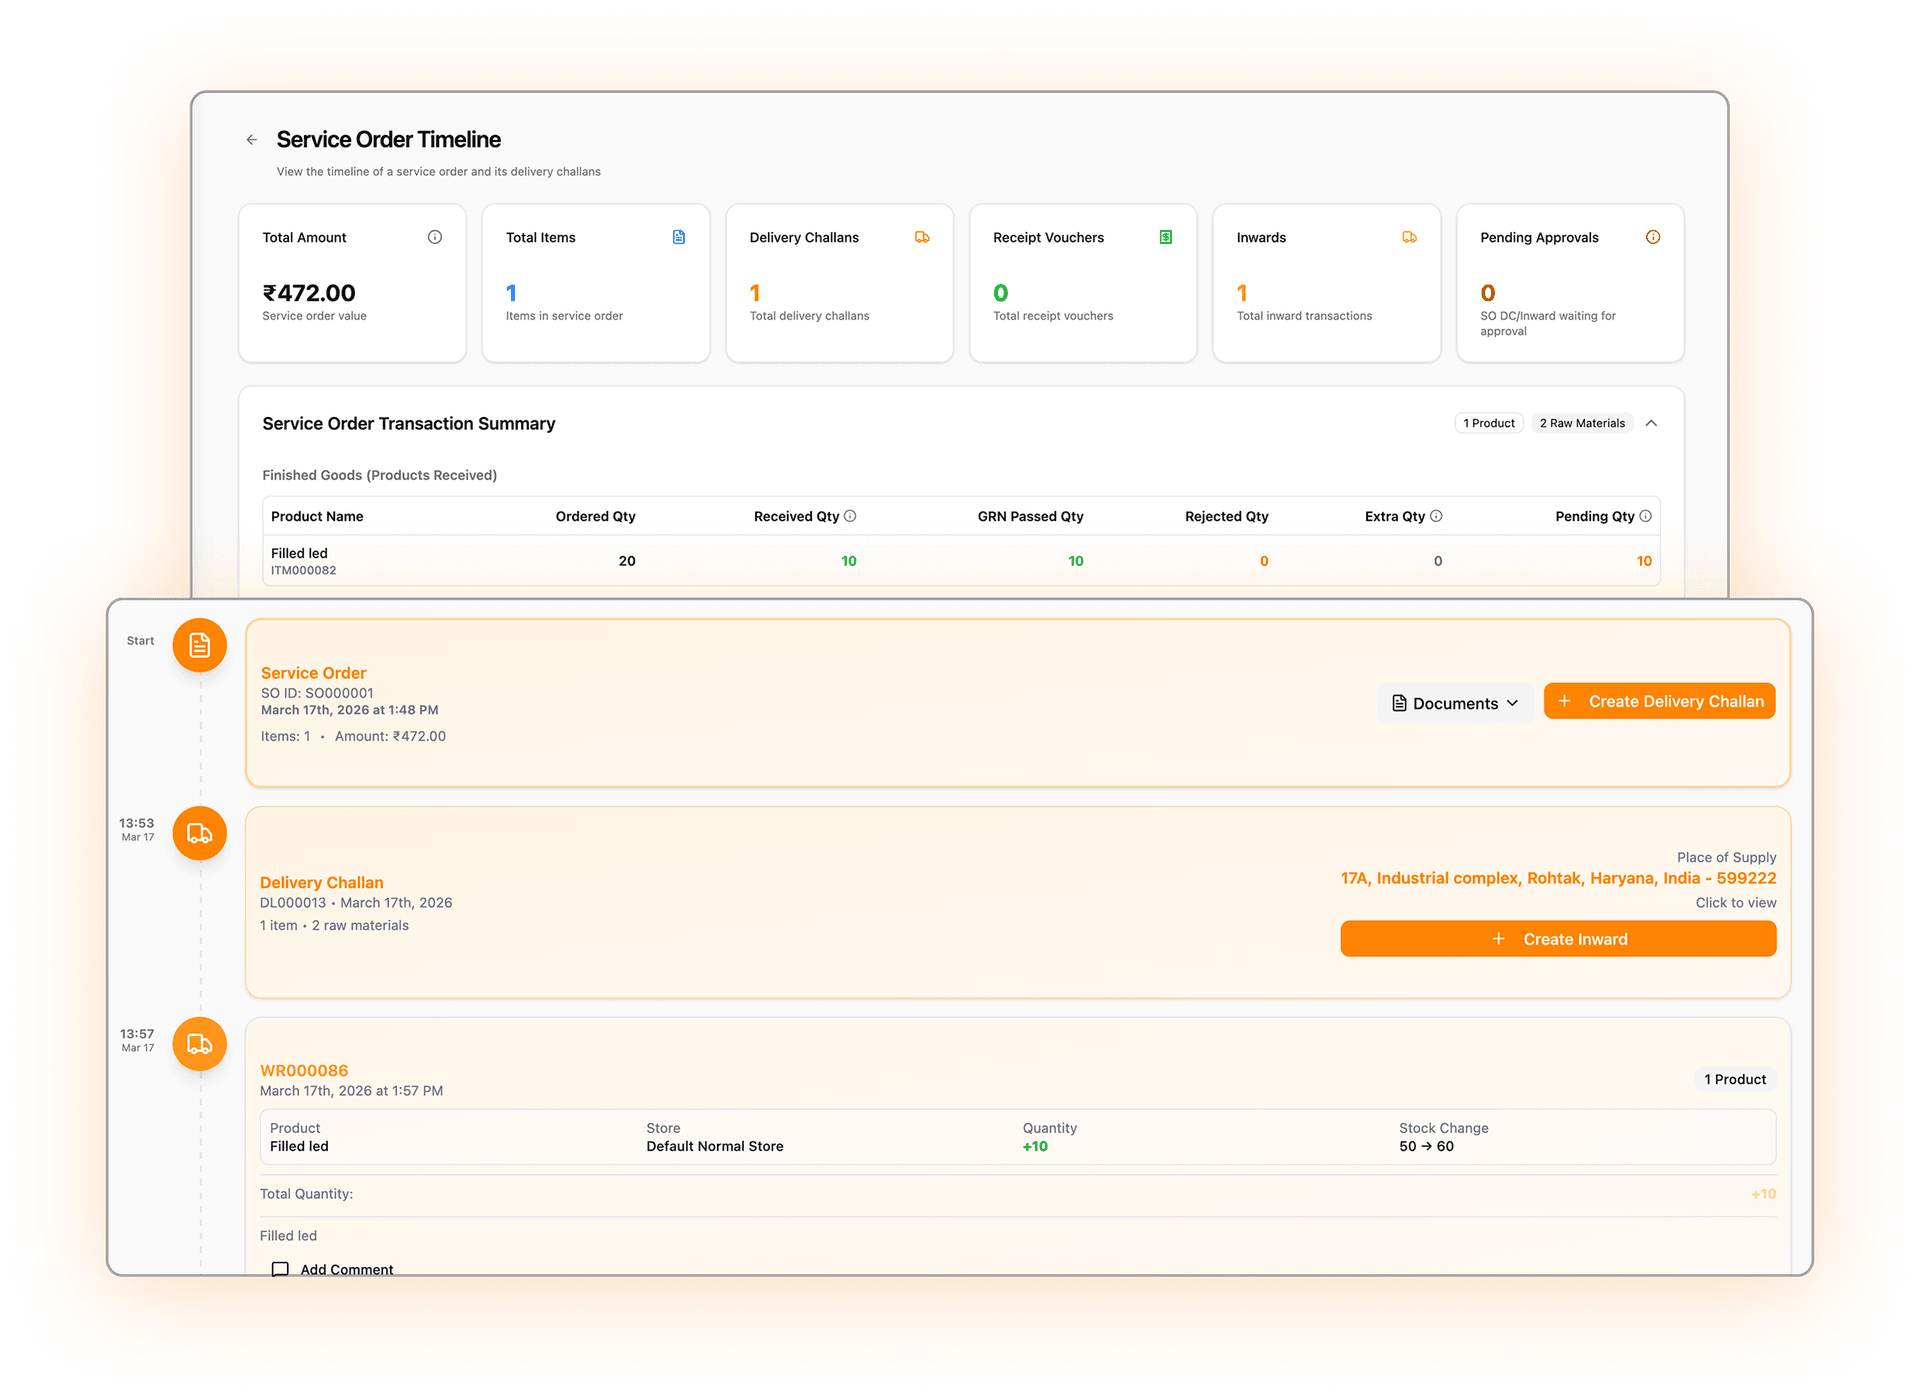Click the 'Product Name' column header
The width and height of the screenshot is (1920, 1399).
[x=317, y=516]
